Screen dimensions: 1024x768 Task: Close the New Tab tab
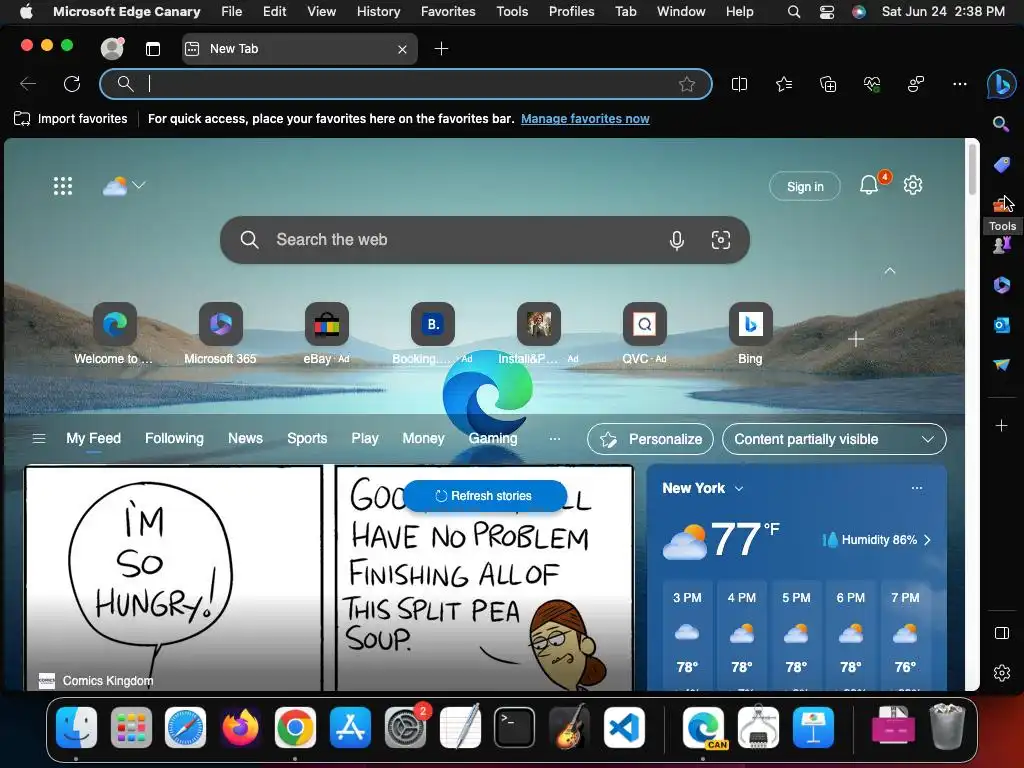(402, 49)
